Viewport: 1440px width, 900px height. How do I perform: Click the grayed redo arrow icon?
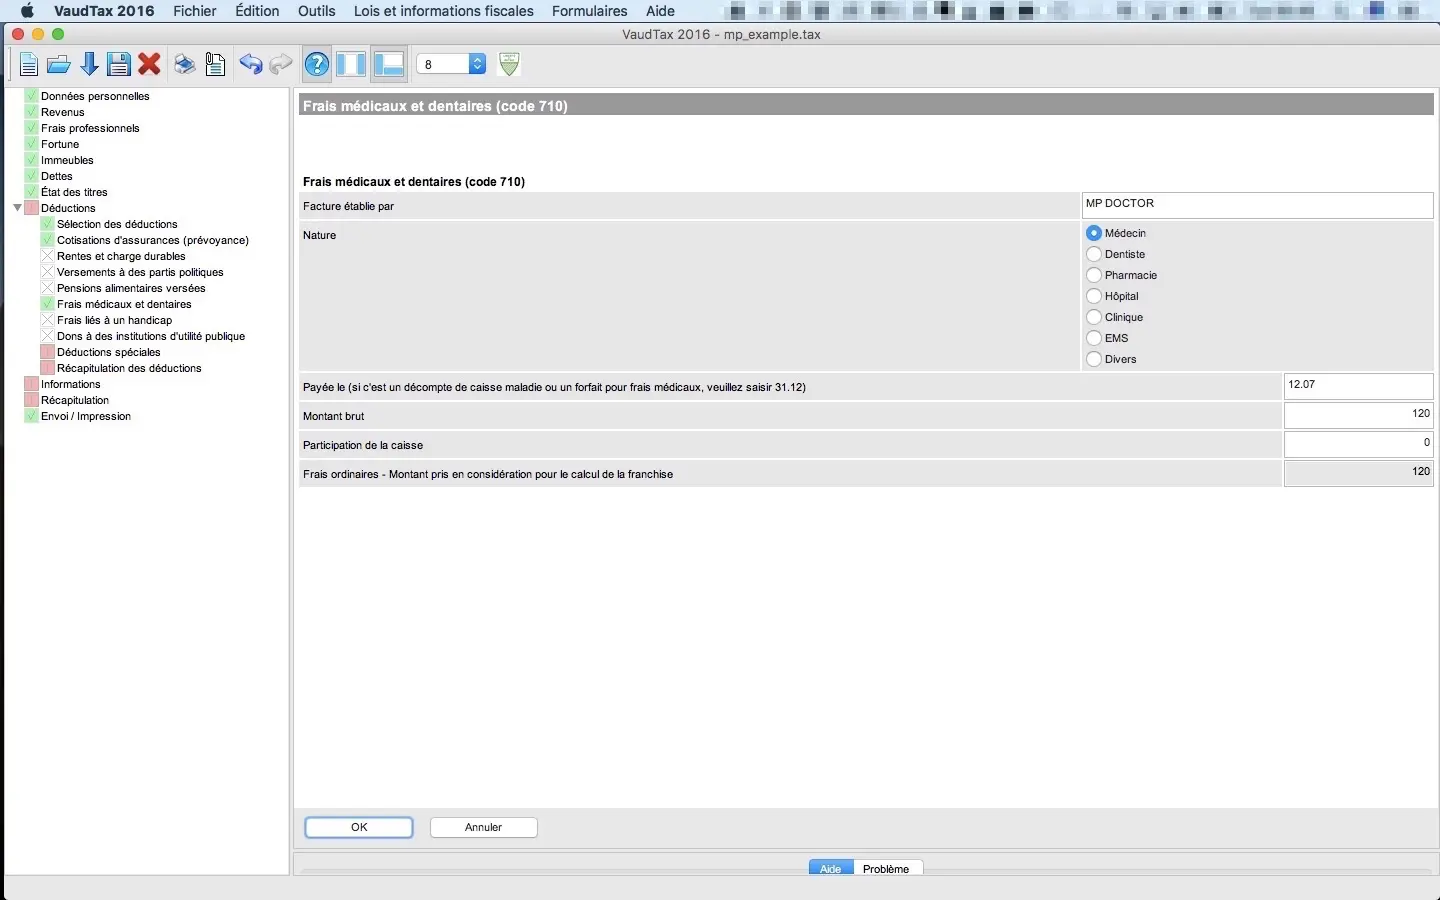coord(281,65)
